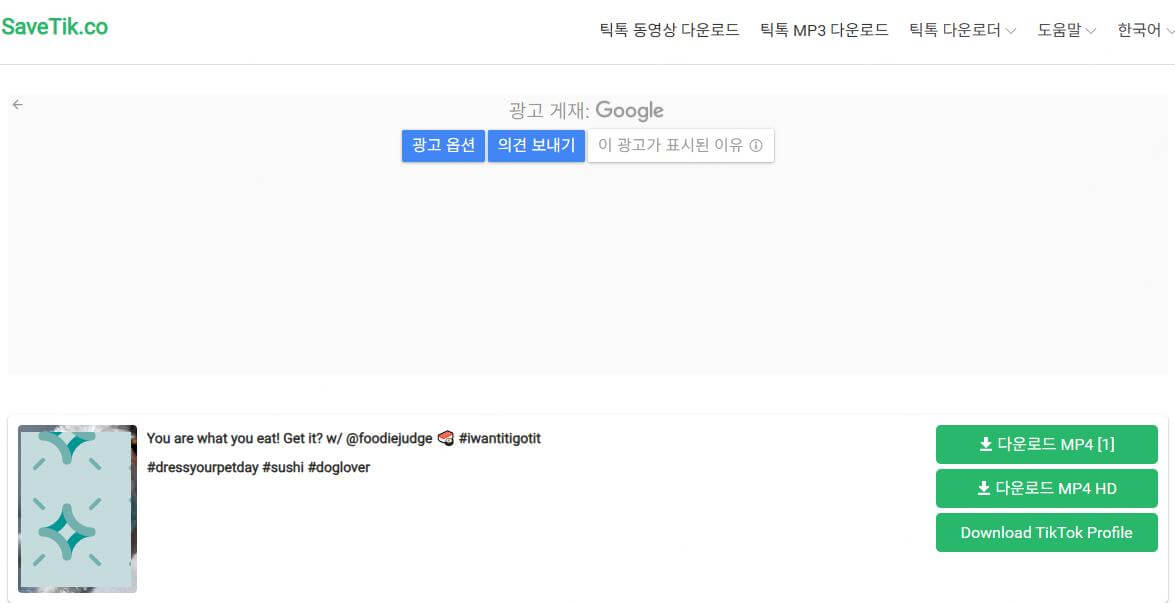Click the ad's back arrow icon
This screenshot has width=1175, height=603.
17,105
